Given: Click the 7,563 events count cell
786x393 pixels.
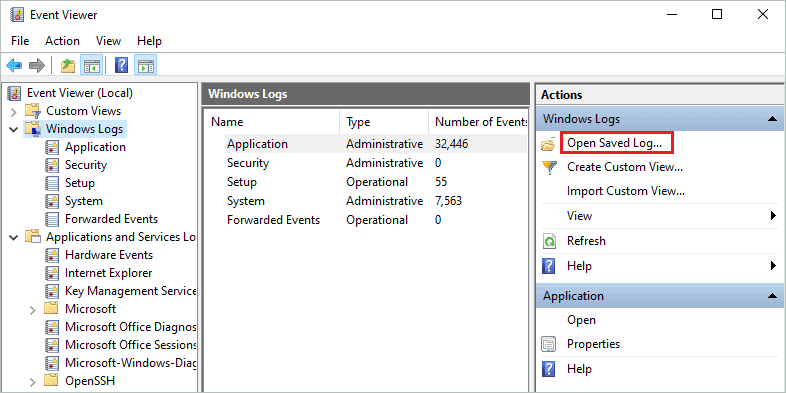Looking at the screenshot, I should (448, 201).
